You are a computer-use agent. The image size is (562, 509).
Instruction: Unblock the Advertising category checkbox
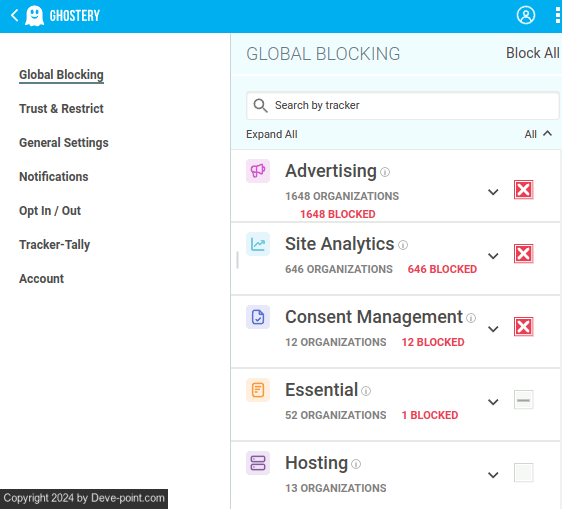point(524,190)
